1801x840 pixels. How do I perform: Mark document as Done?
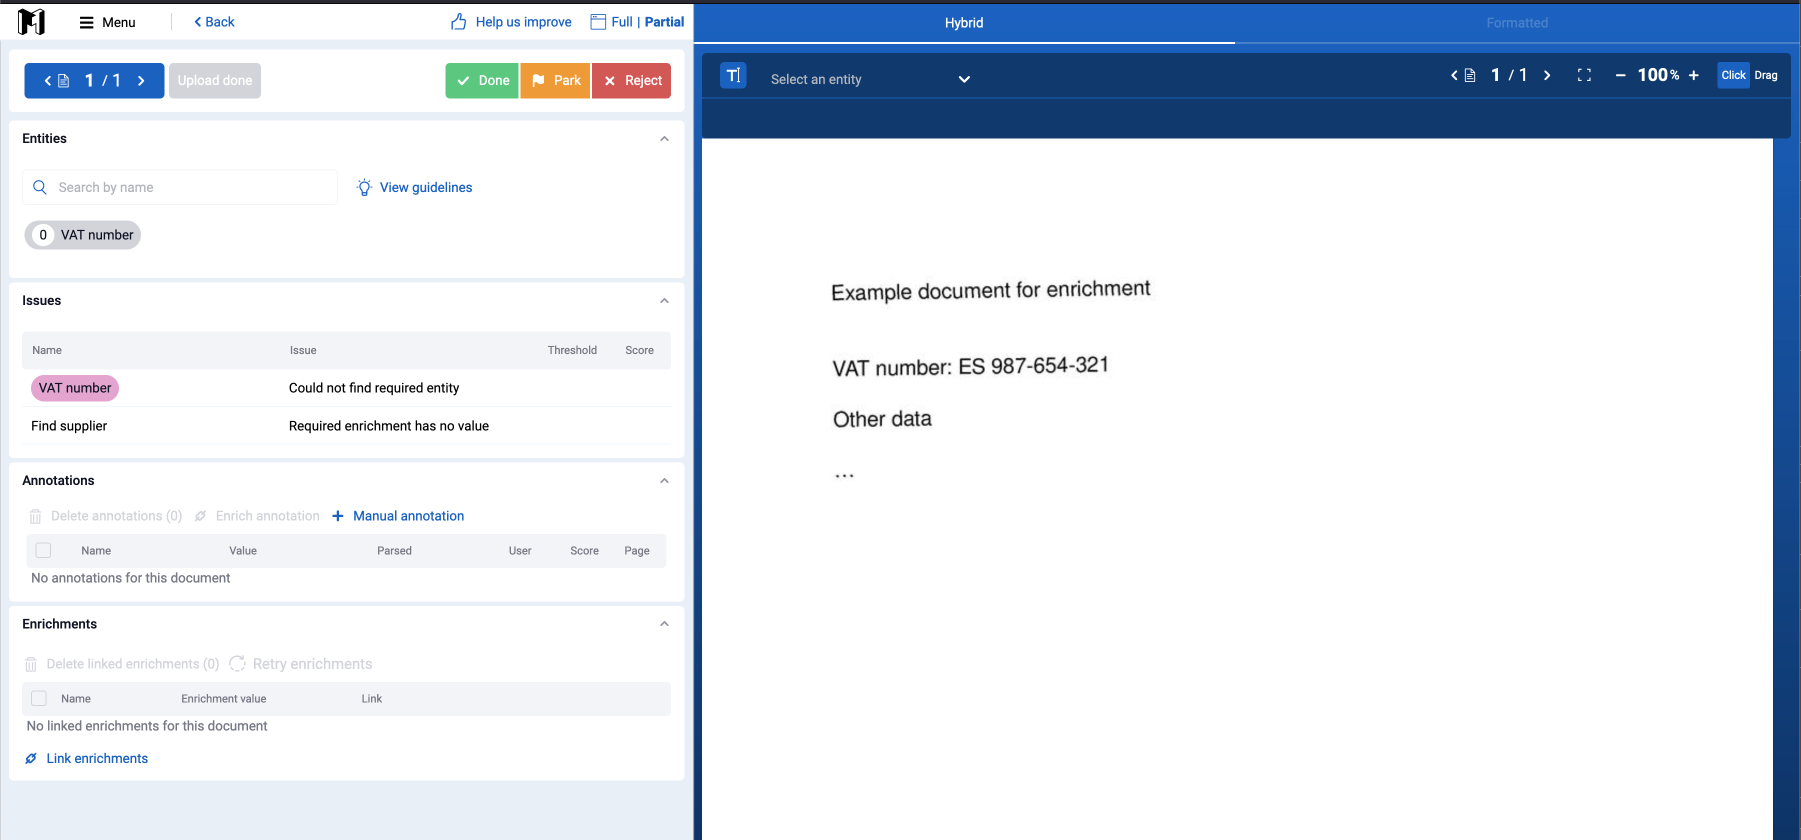coord(482,81)
